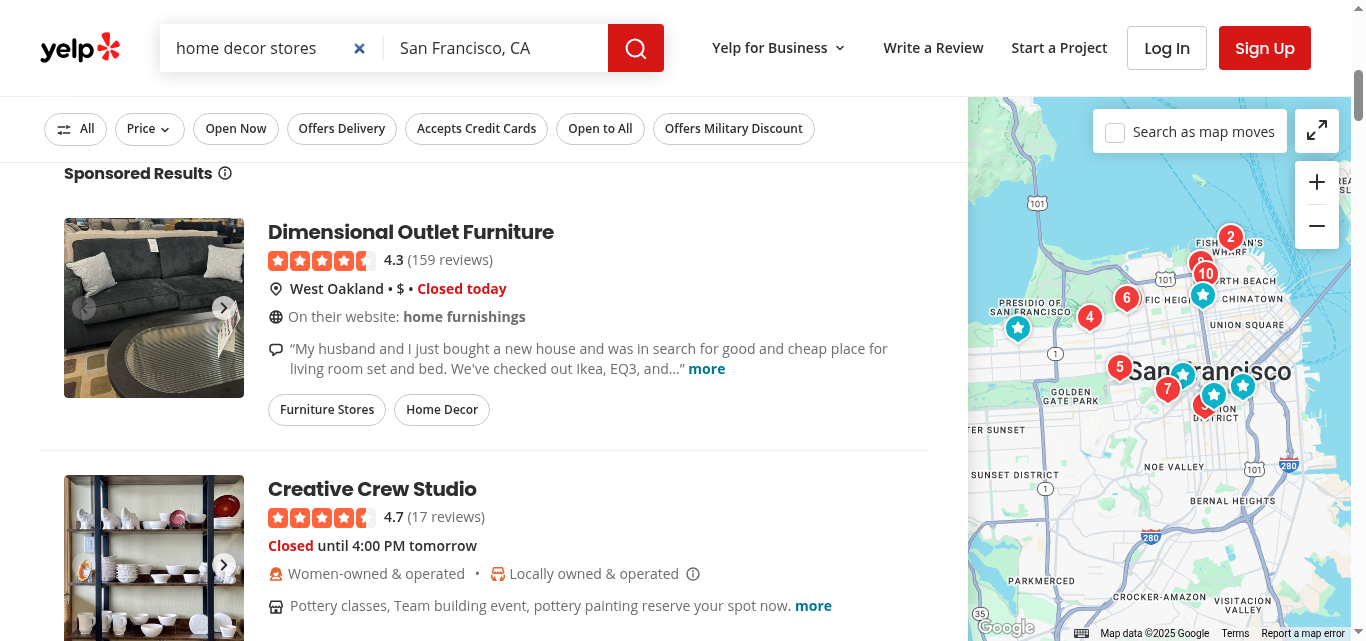Click the Log In button

pos(1167,48)
